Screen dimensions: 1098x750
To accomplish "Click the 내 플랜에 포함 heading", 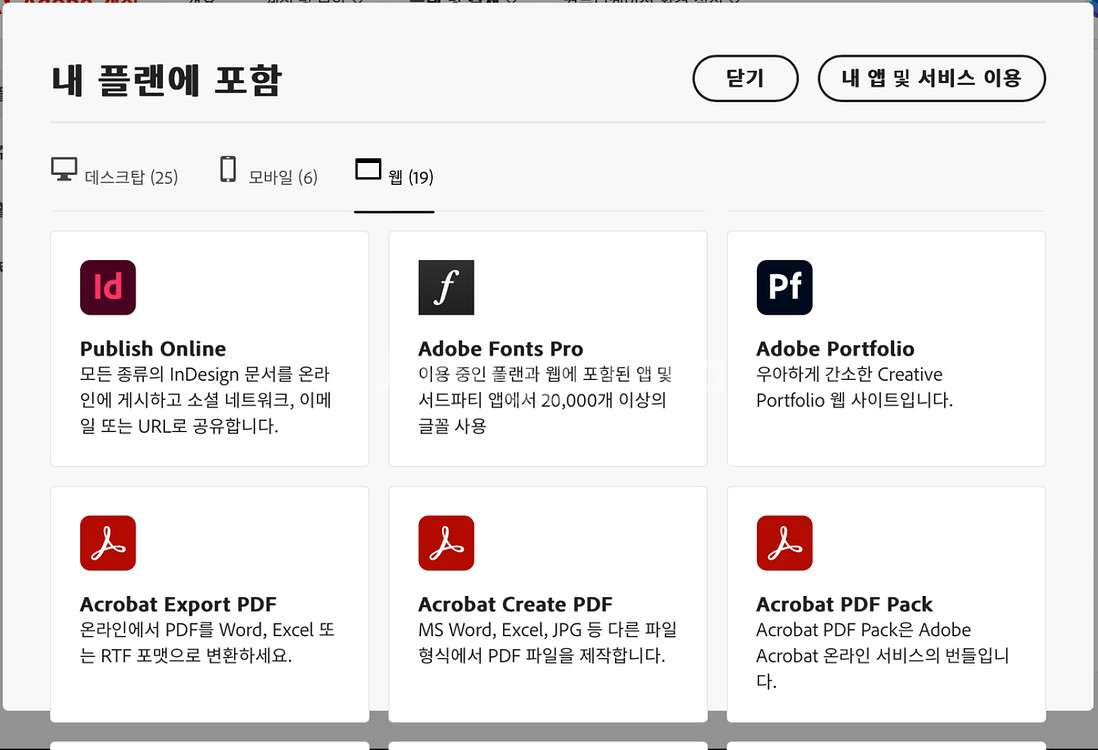I will 167,80.
